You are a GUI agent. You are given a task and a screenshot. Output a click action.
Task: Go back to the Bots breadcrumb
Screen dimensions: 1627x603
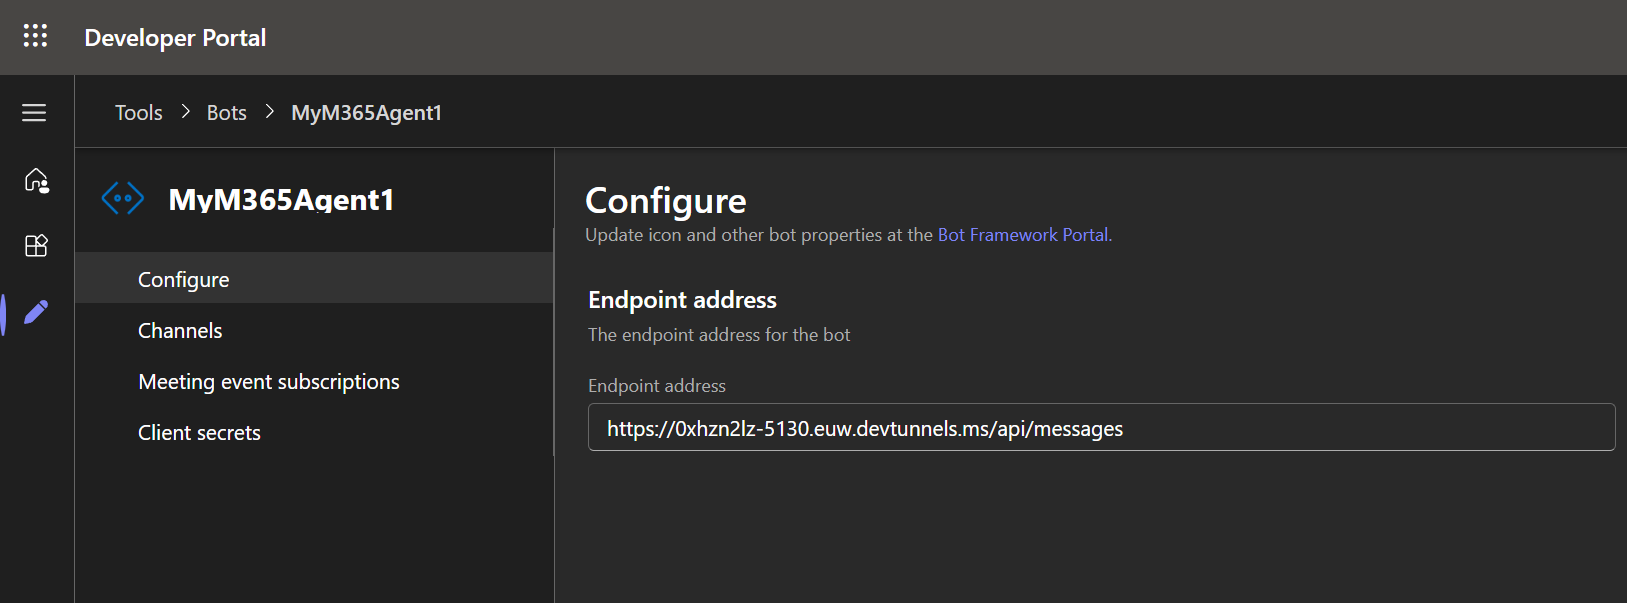pos(226,113)
